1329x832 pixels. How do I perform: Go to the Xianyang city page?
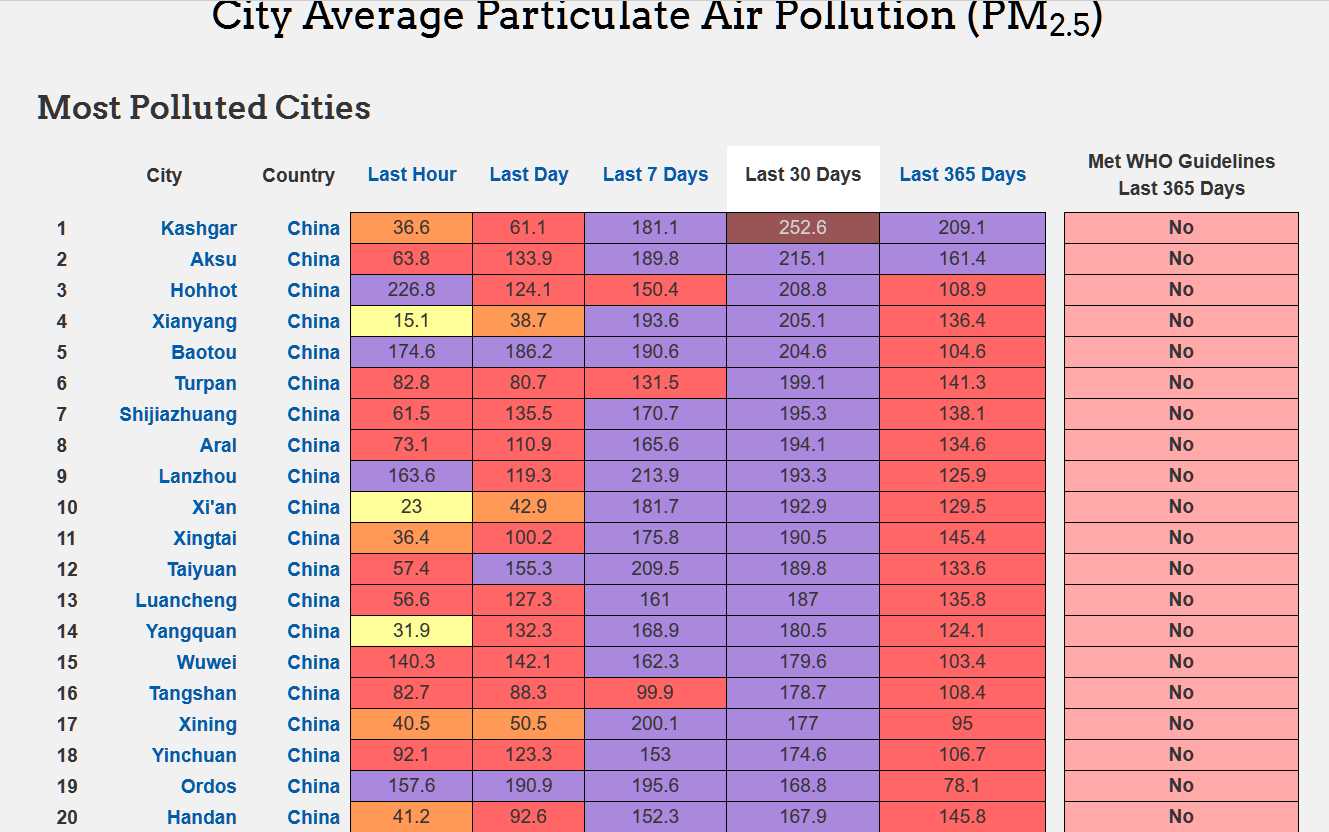[x=194, y=321]
